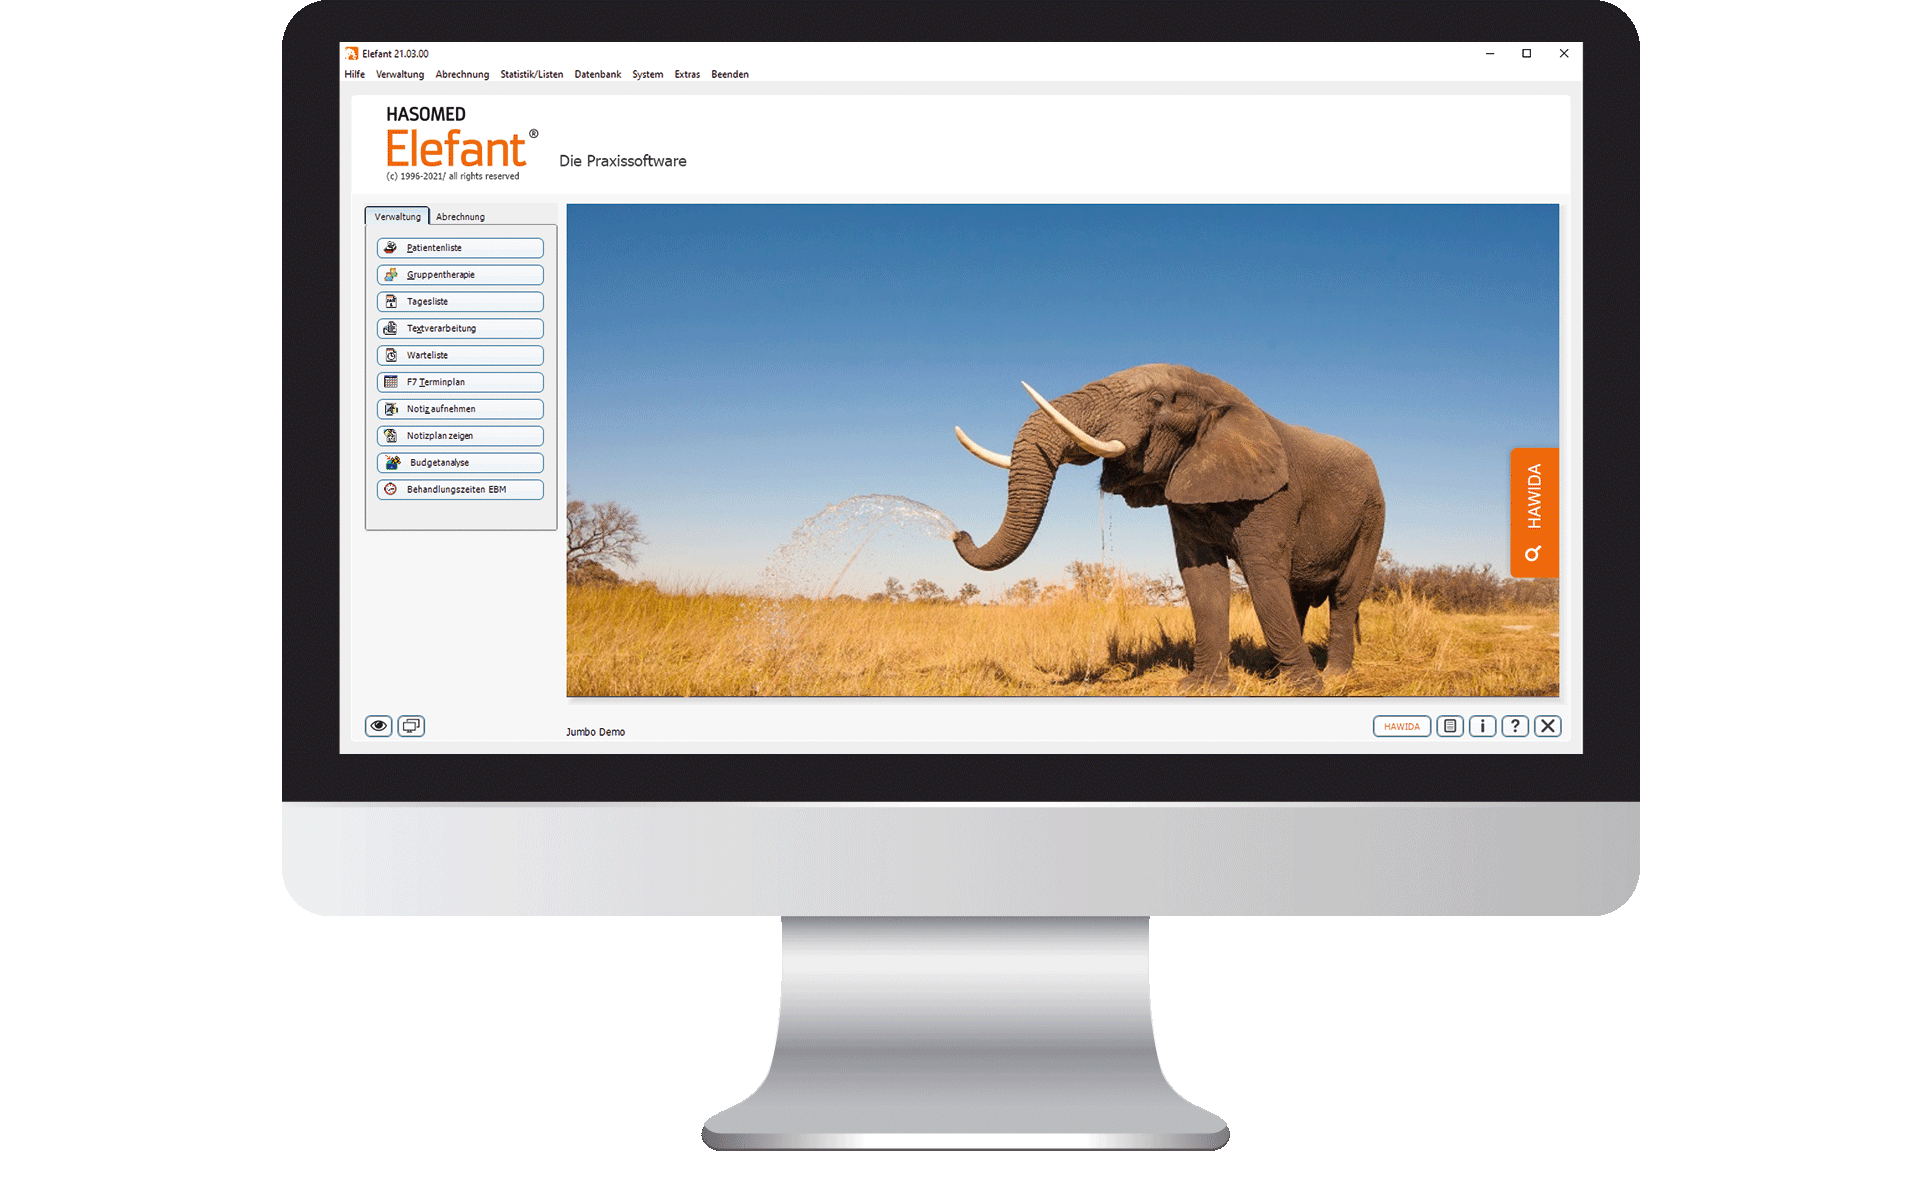The width and height of the screenshot is (1920, 1200).
Task: Click the info icon
Action: pos(1483,727)
